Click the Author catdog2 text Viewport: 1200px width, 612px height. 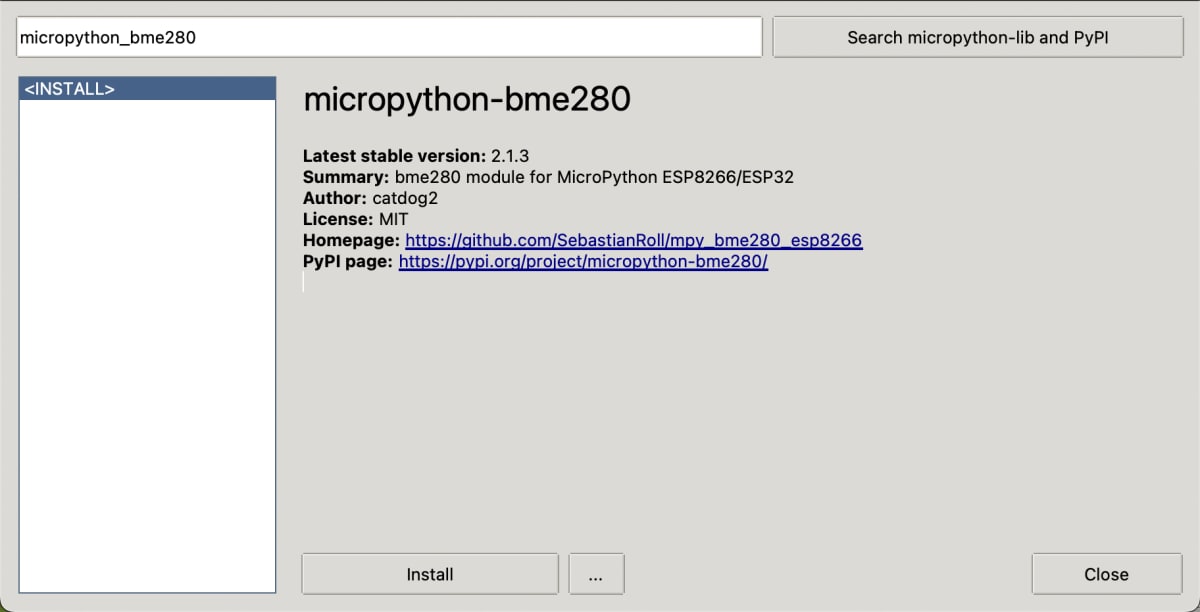(370, 198)
